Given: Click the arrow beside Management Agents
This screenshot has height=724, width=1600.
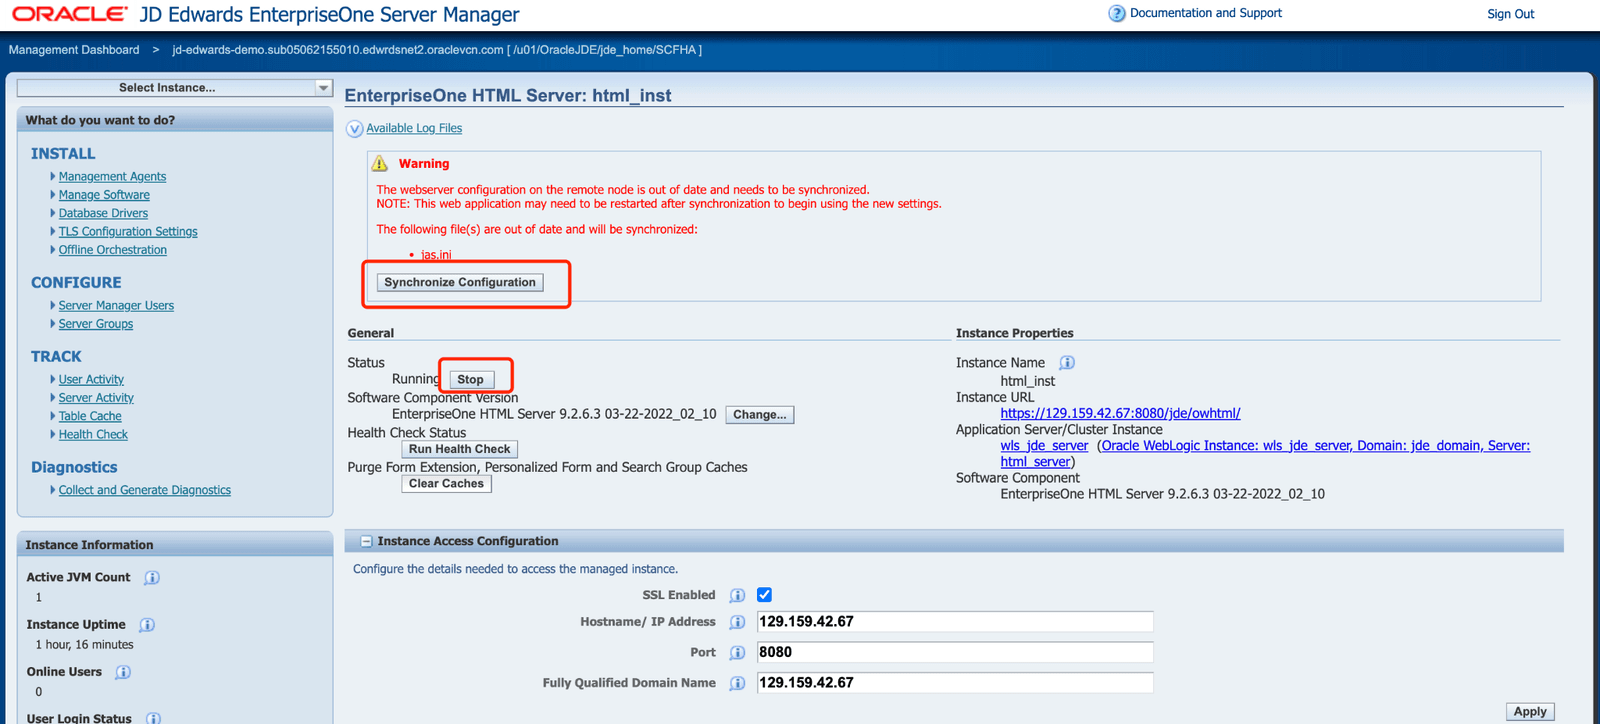Looking at the screenshot, I should tap(53, 176).
